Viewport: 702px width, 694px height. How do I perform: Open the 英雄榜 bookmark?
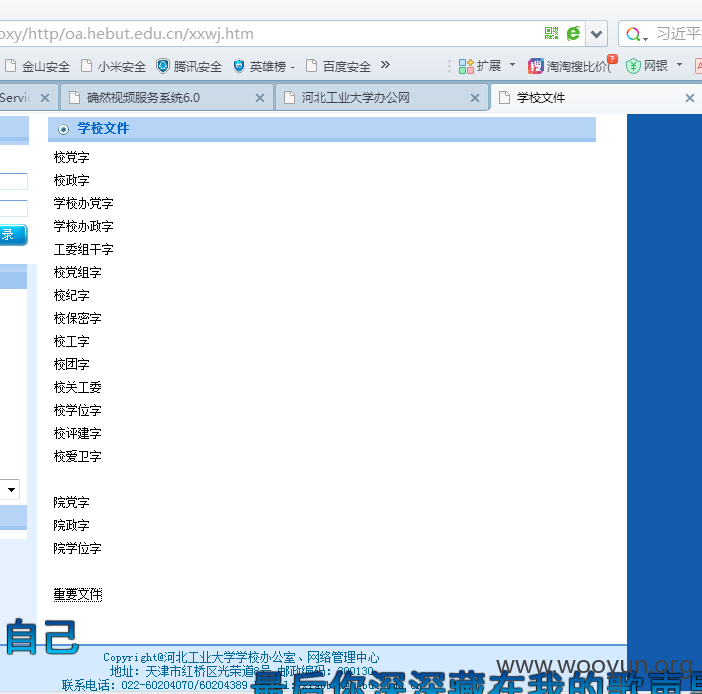tap(264, 66)
